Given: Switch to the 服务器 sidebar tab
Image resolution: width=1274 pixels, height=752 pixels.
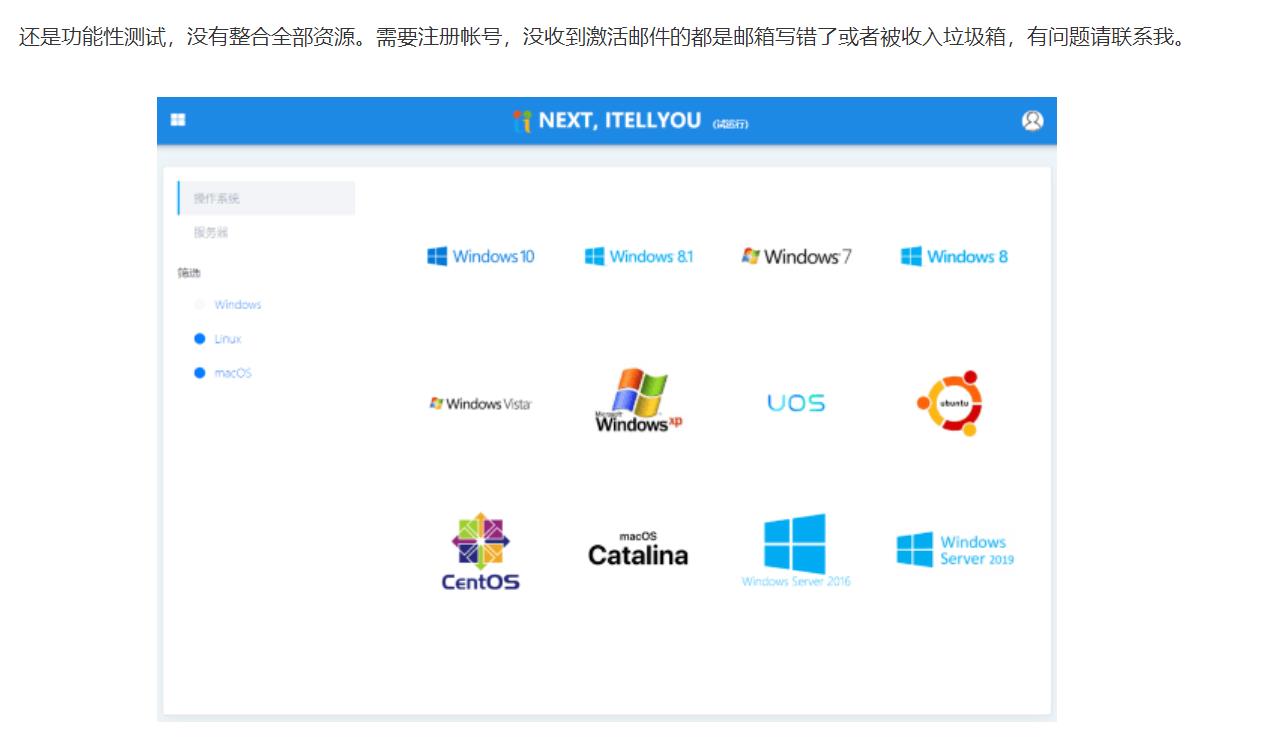Looking at the screenshot, I should (211, 232).
